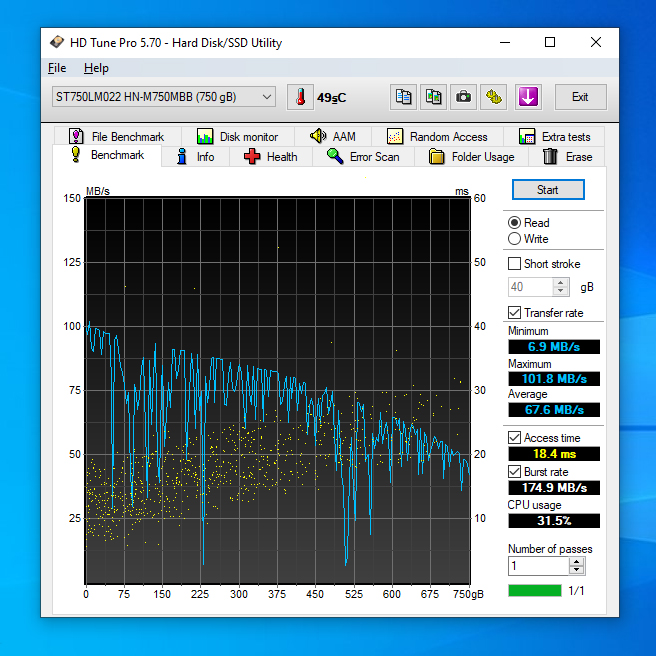Maximize the HD Tune Pro window

[550, 42]
